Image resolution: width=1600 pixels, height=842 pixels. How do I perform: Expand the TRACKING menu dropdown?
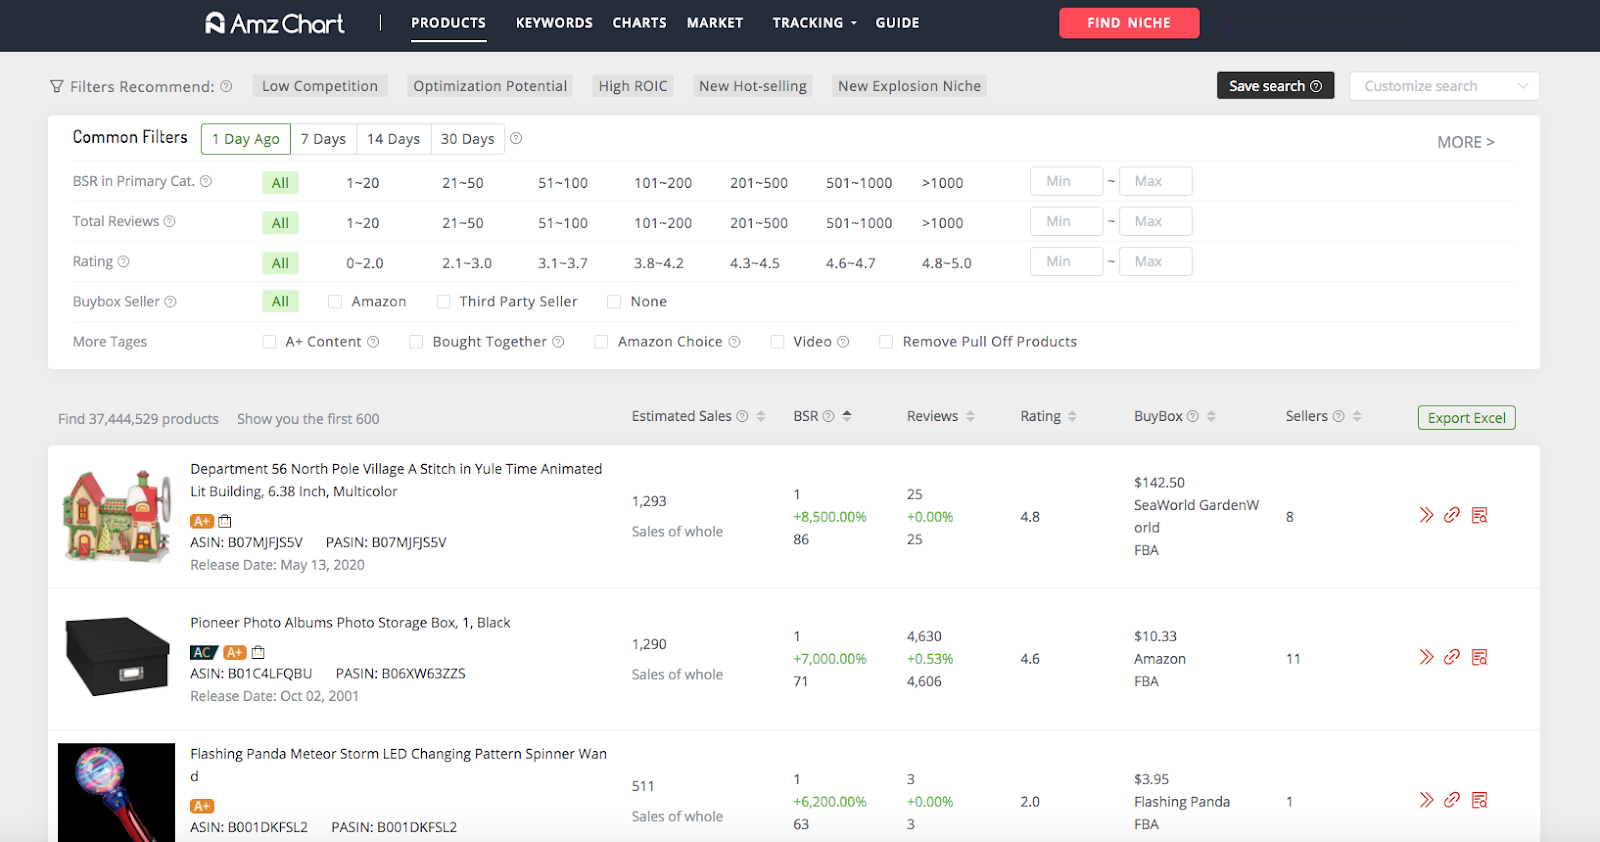click(814, 22)
